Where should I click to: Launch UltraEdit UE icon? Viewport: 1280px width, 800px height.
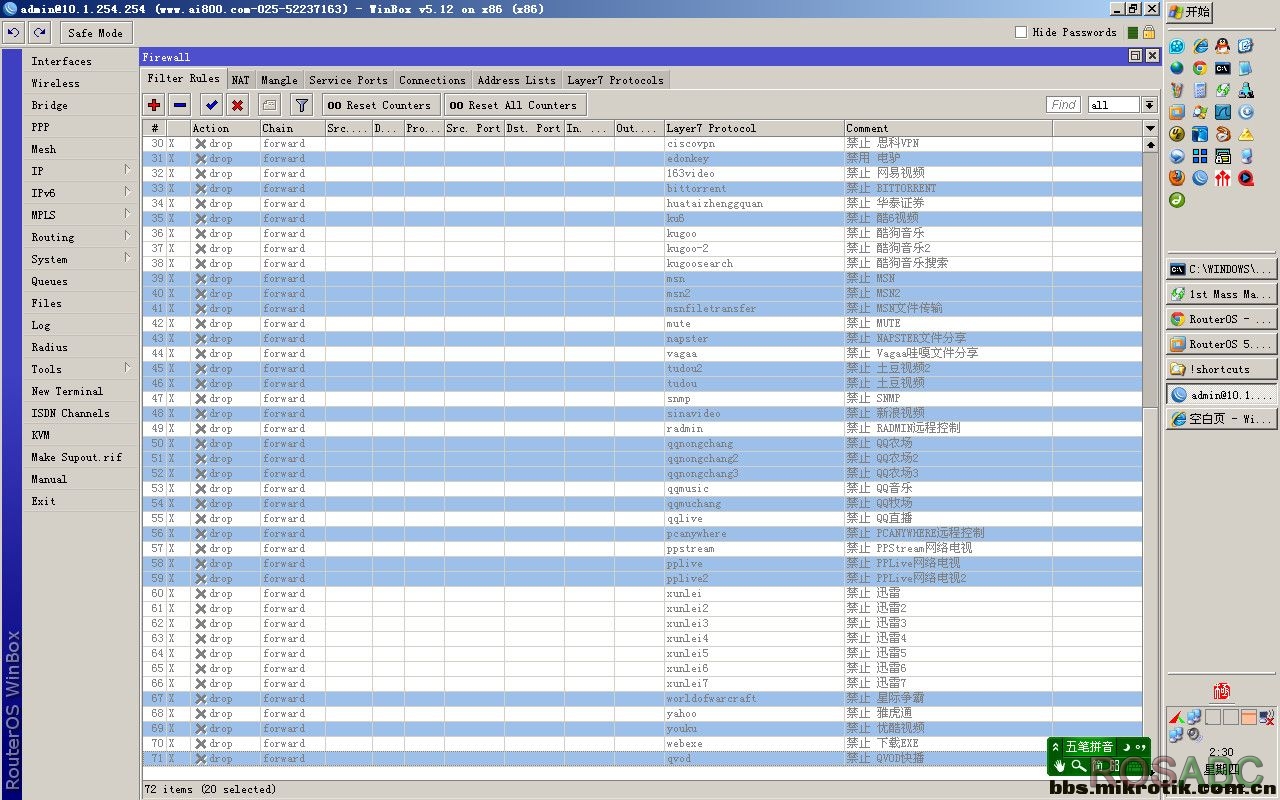tap(1177, 134)
